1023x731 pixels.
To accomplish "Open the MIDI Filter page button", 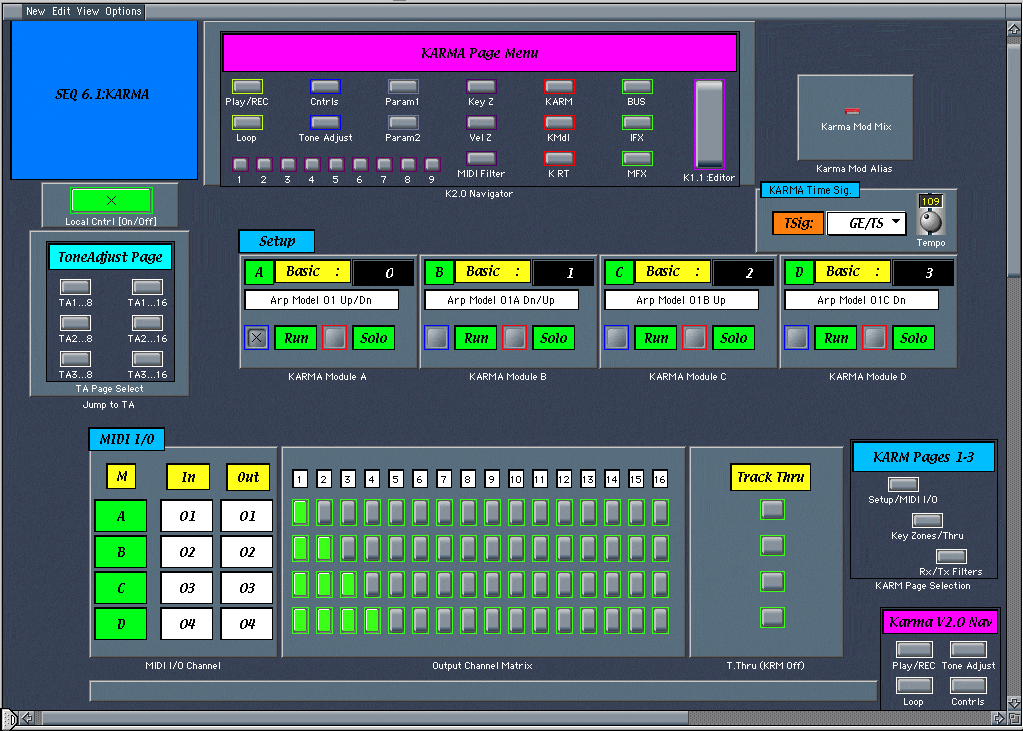I will click(481, 158).
